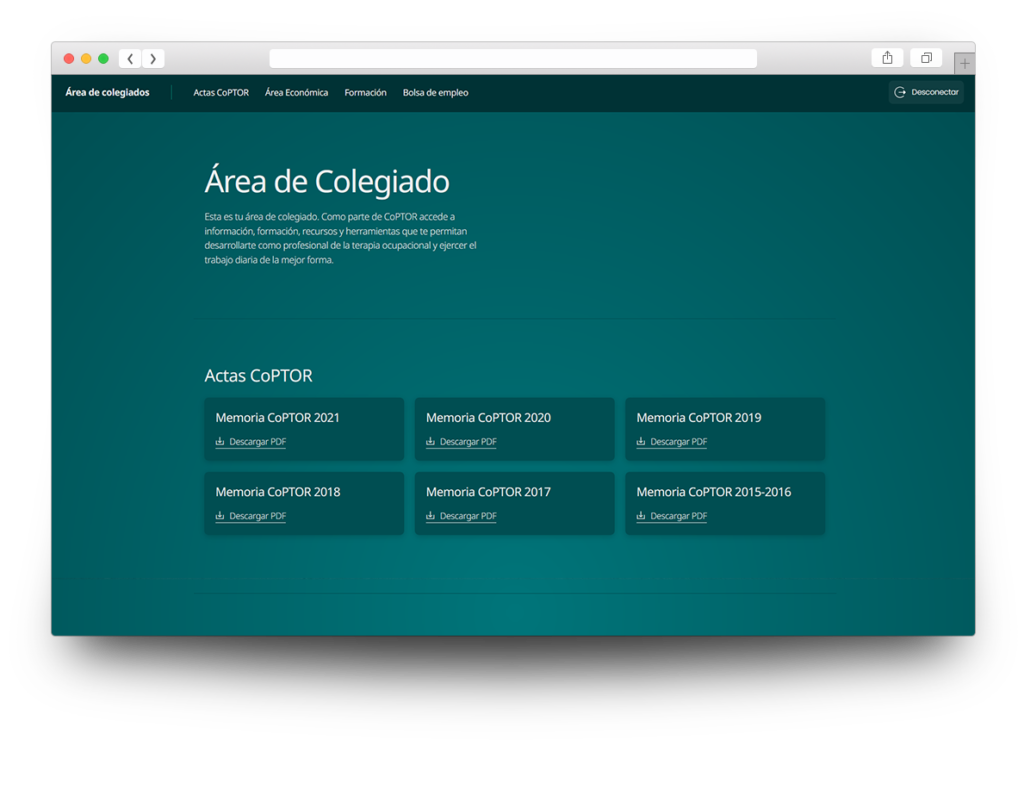Open the browser share icon
This screenshot has height=807, width=1024.
(887, 58)
